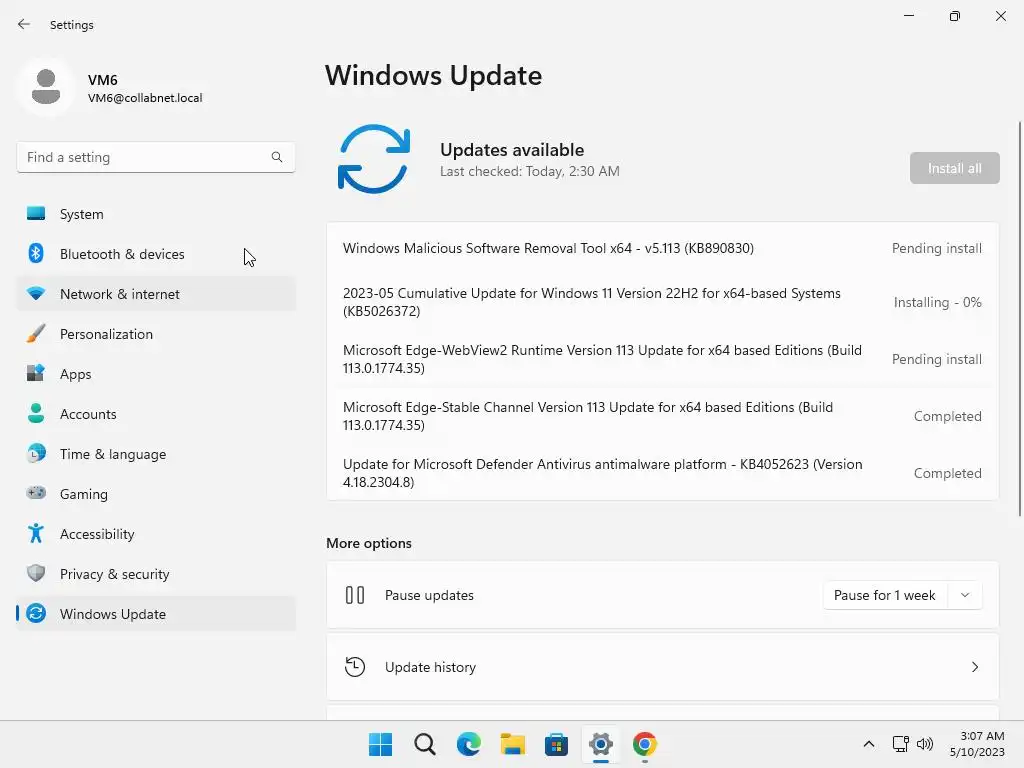Click the Malicious Software Removal Tool update row

click(x=662, y=248)
